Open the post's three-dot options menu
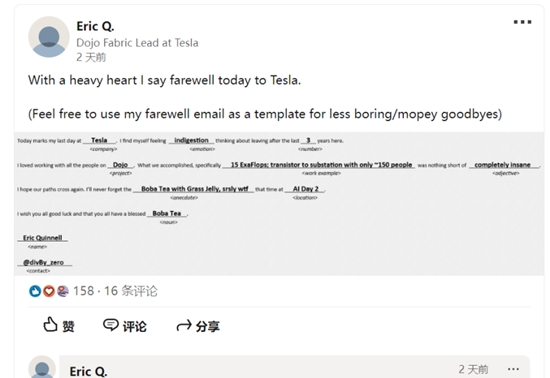The width and height of the screenshot is (550, 378). (522, 22)
